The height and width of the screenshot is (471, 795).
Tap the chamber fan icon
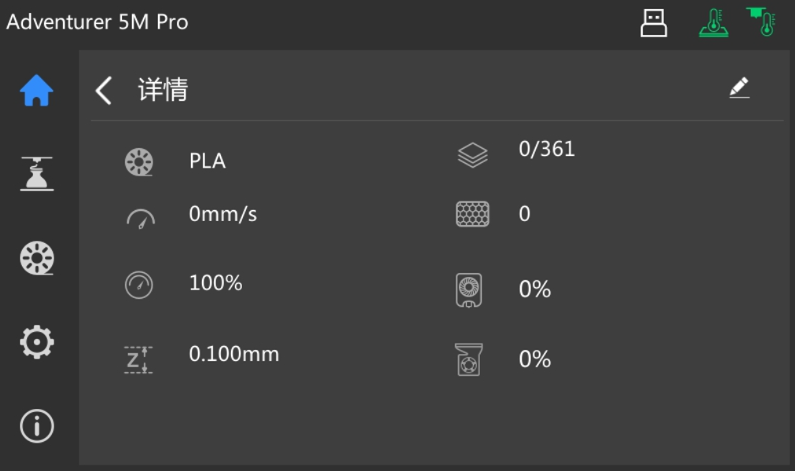[468, 359]
